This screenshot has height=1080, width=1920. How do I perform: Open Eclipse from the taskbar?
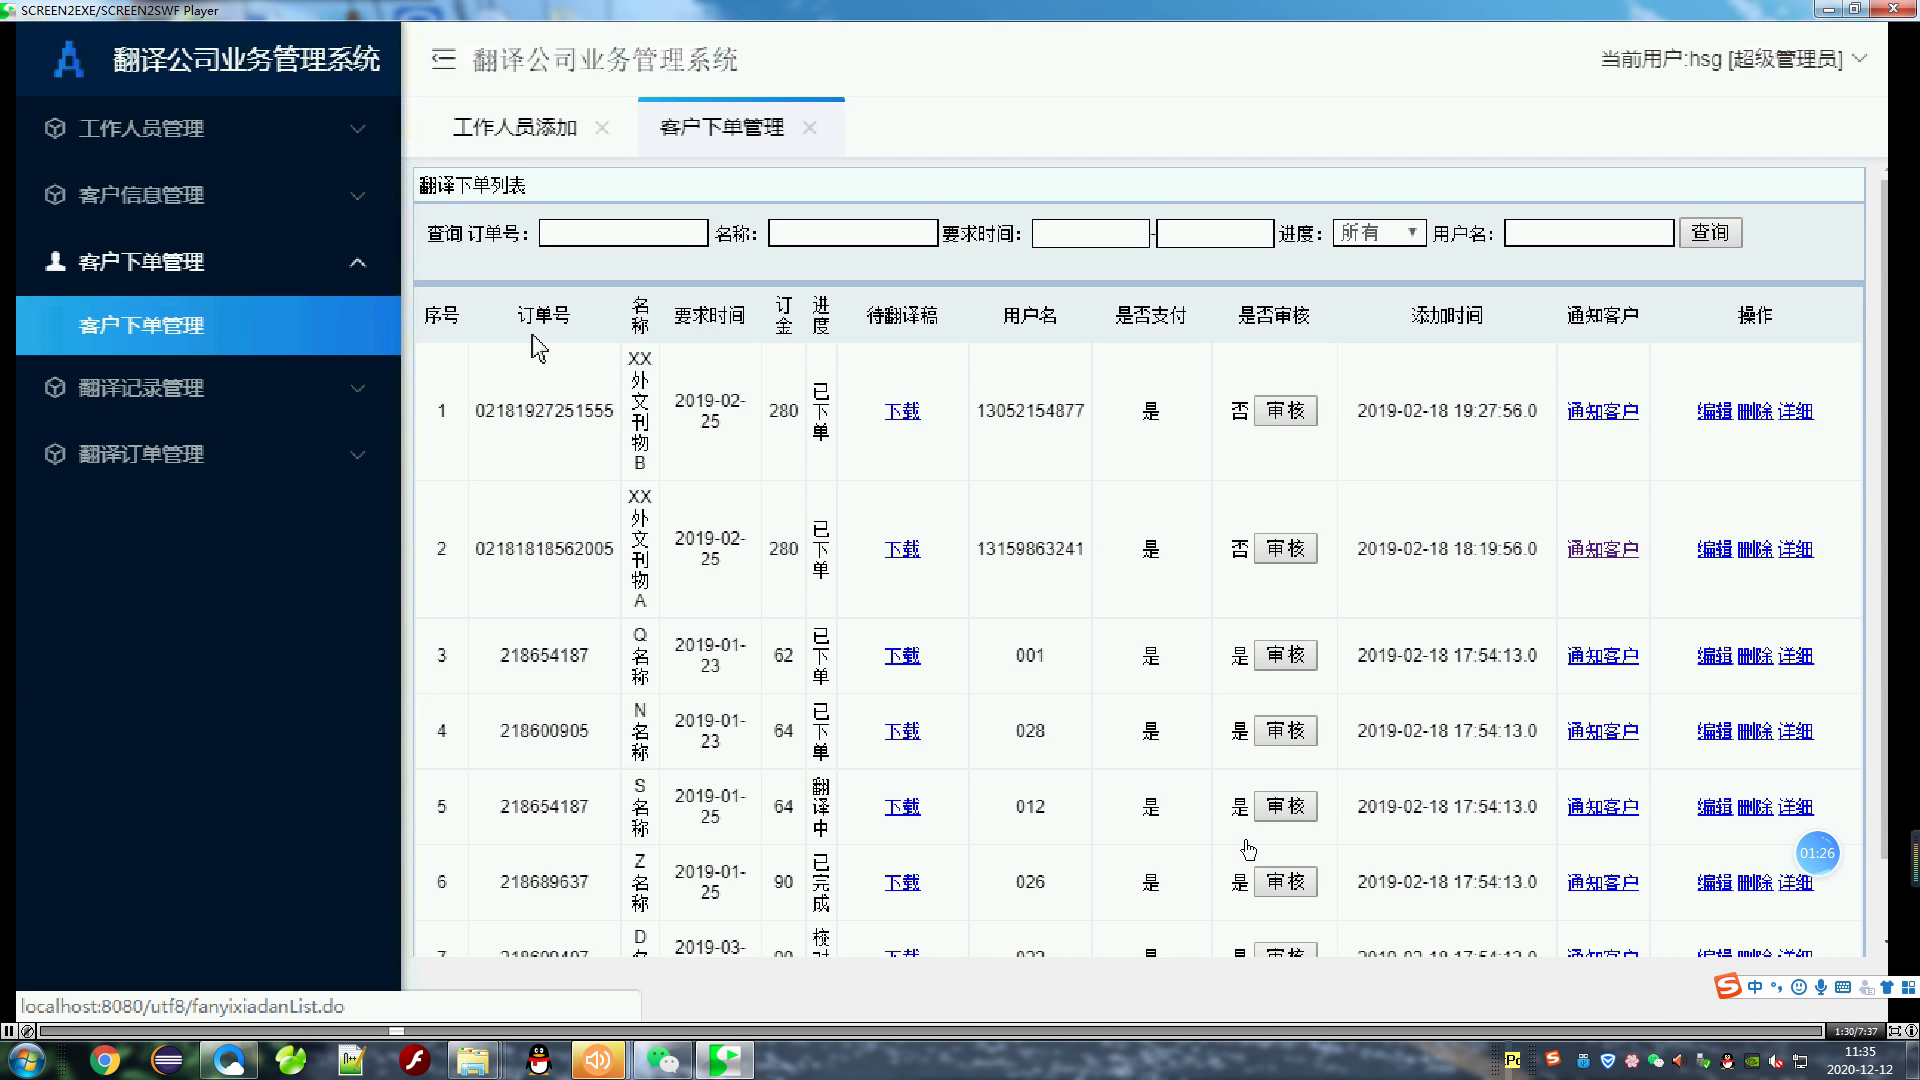click(x=167, y=1060)
